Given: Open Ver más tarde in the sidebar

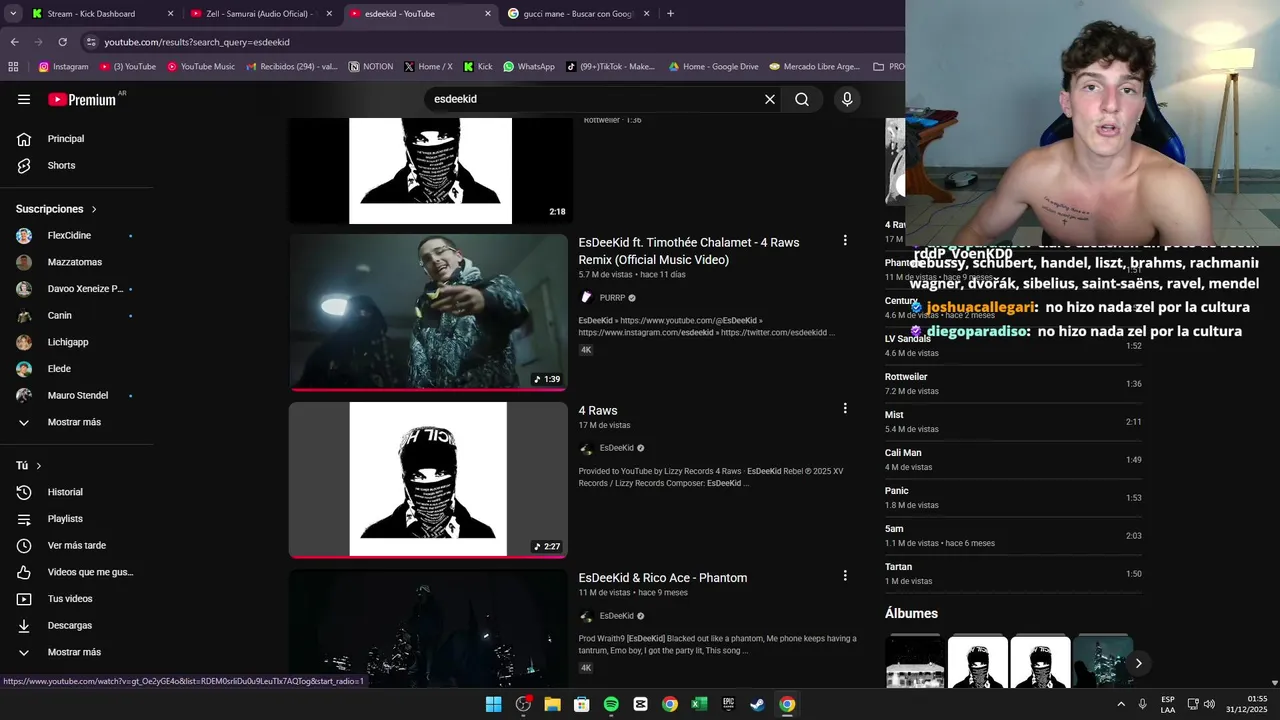Looking at the screenshot, I should point(76,545).
